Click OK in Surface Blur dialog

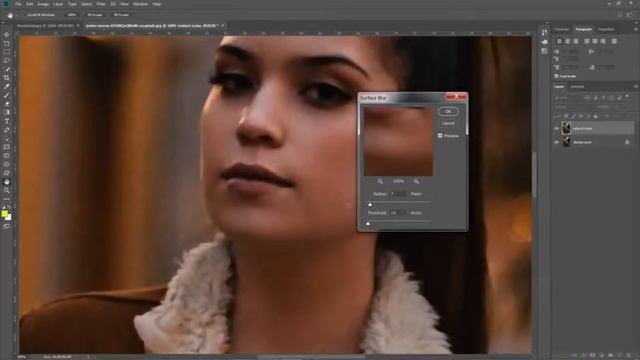448,111
